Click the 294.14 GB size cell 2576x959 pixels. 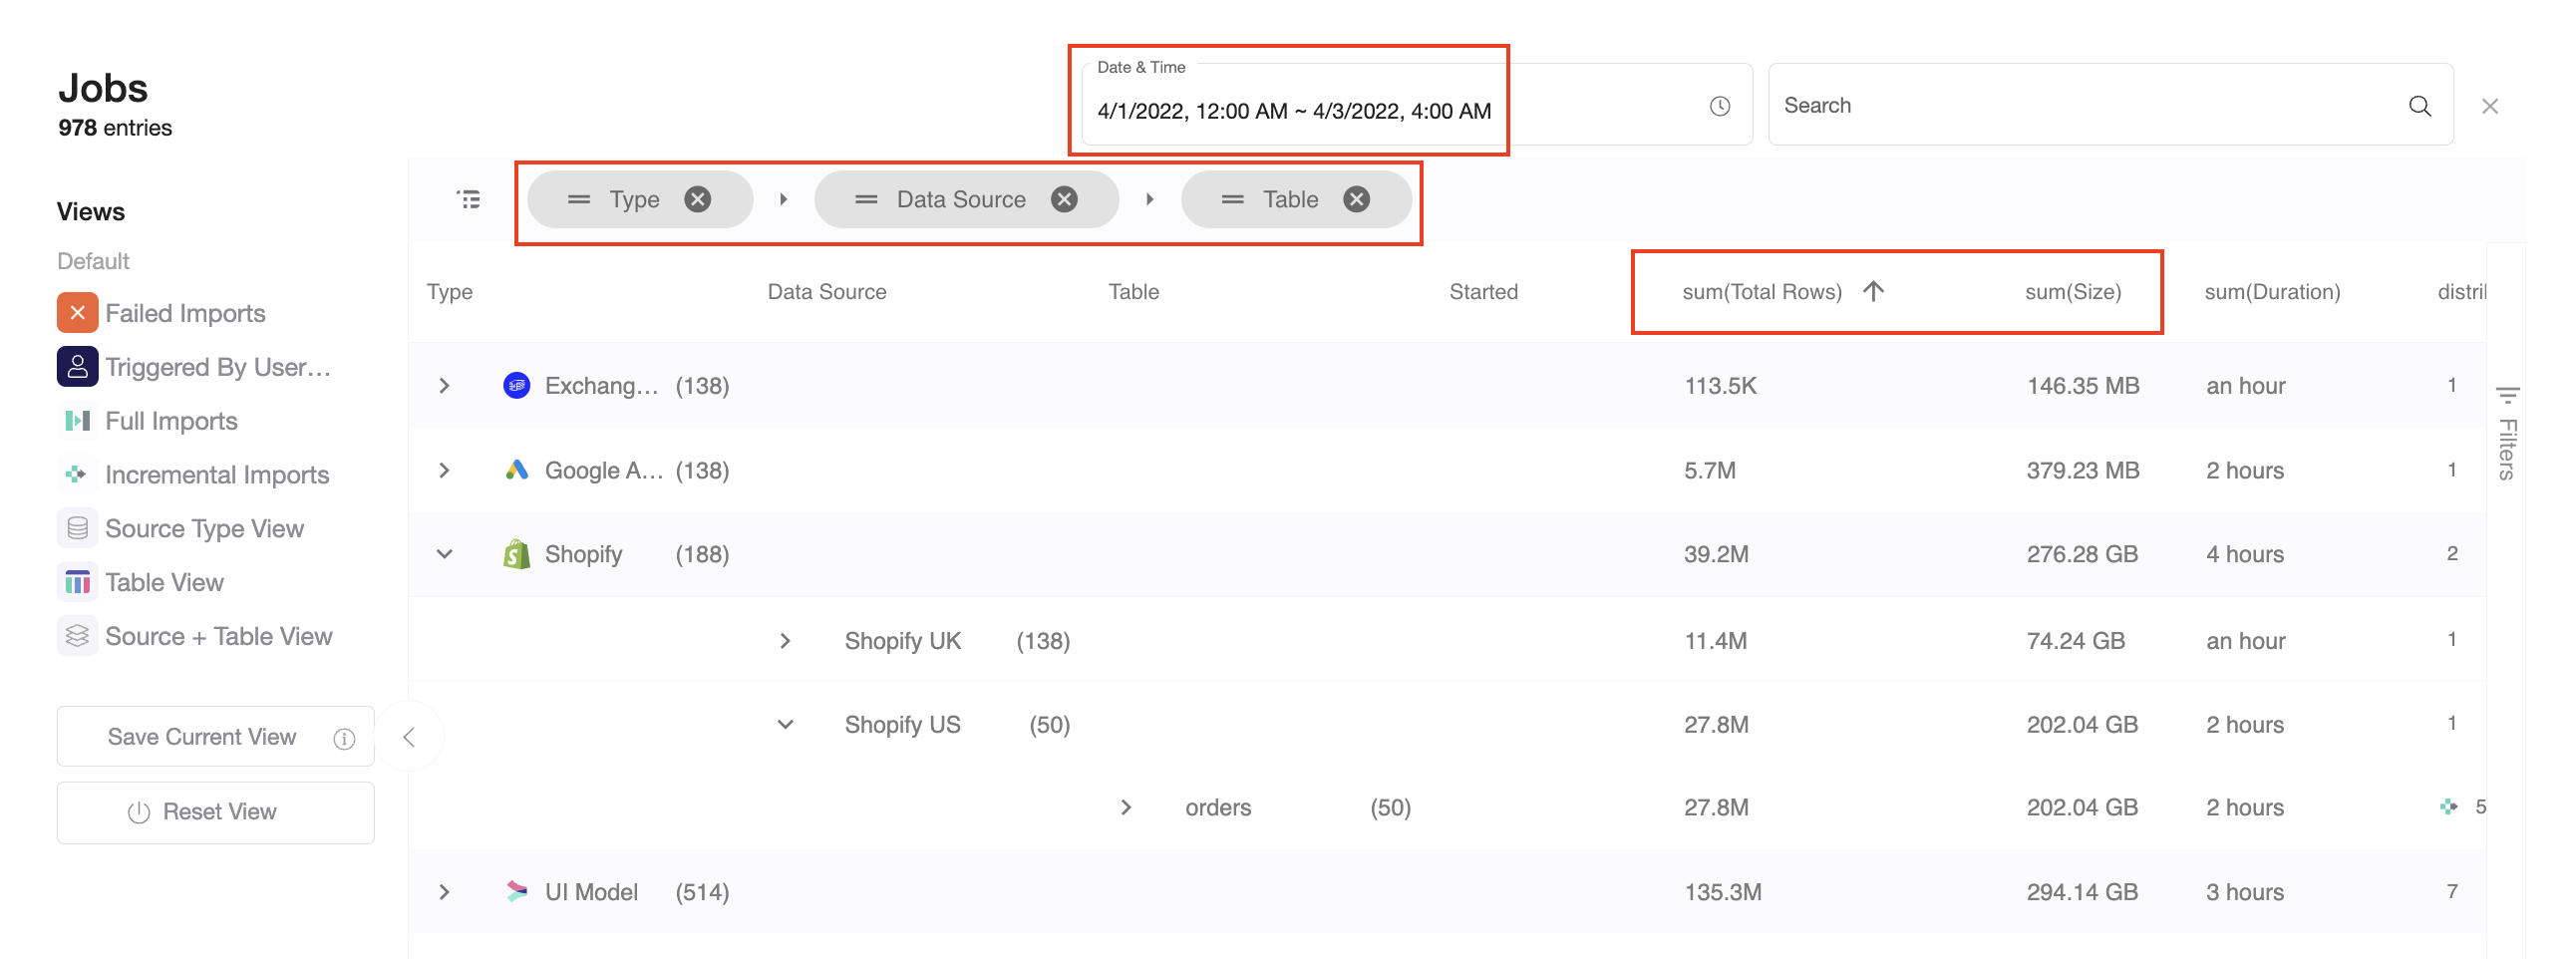[2082, 891]
